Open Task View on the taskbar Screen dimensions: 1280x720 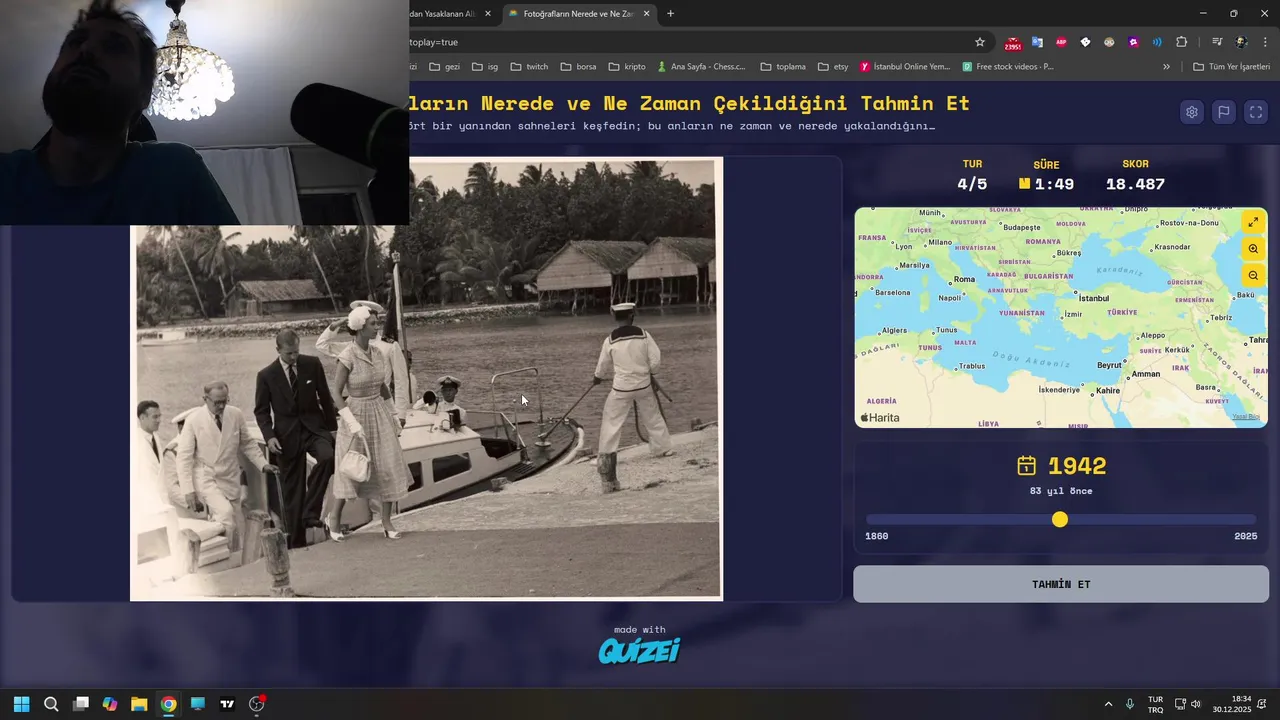(81, 704)
